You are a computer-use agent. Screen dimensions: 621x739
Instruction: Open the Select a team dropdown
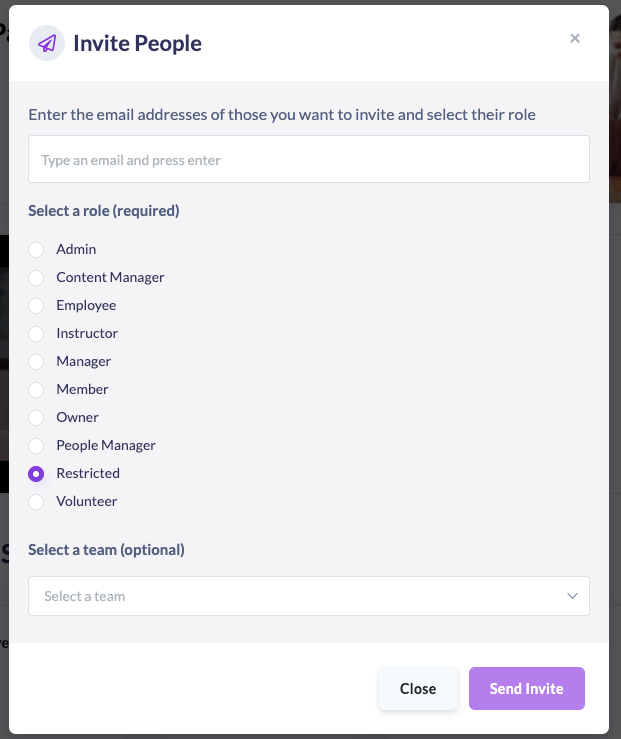point(300,596)
